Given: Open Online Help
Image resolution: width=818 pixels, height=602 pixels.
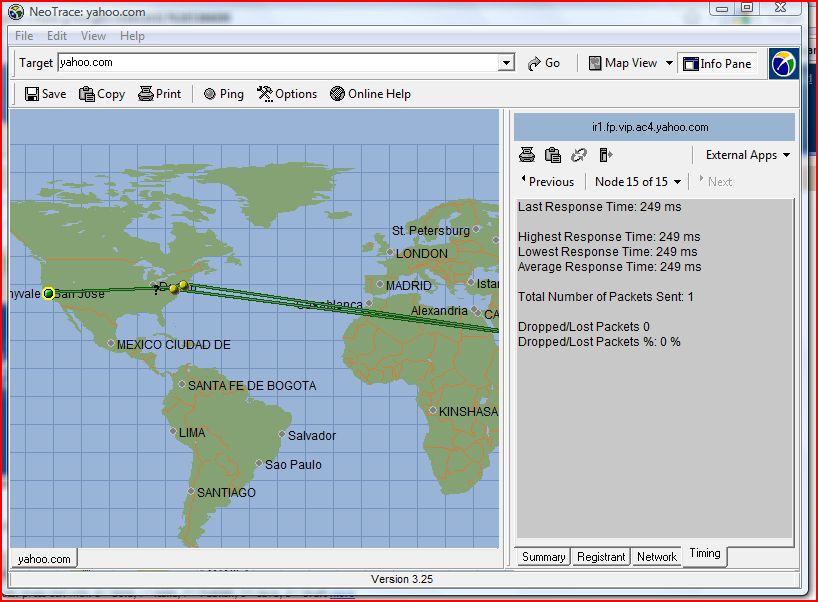Looking at the screenshot, I should click(370, 94).
